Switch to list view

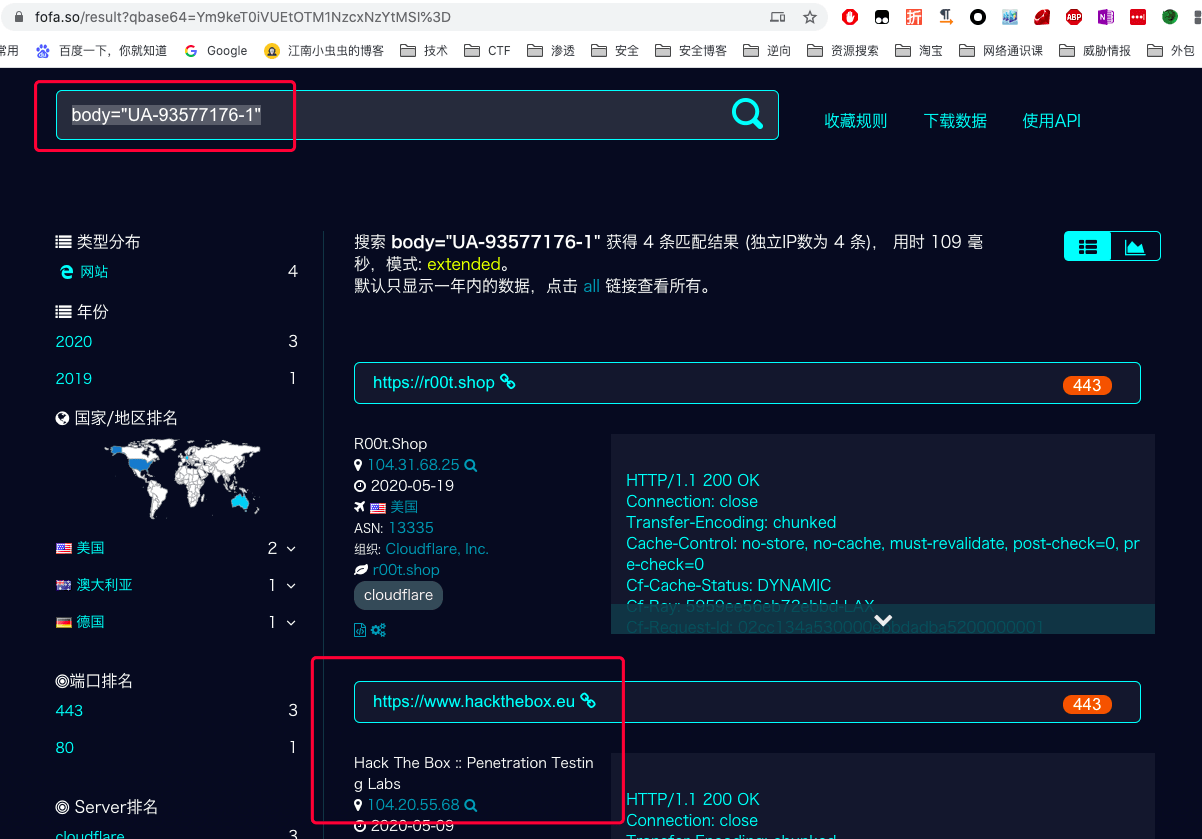[x=1088, y=246]
